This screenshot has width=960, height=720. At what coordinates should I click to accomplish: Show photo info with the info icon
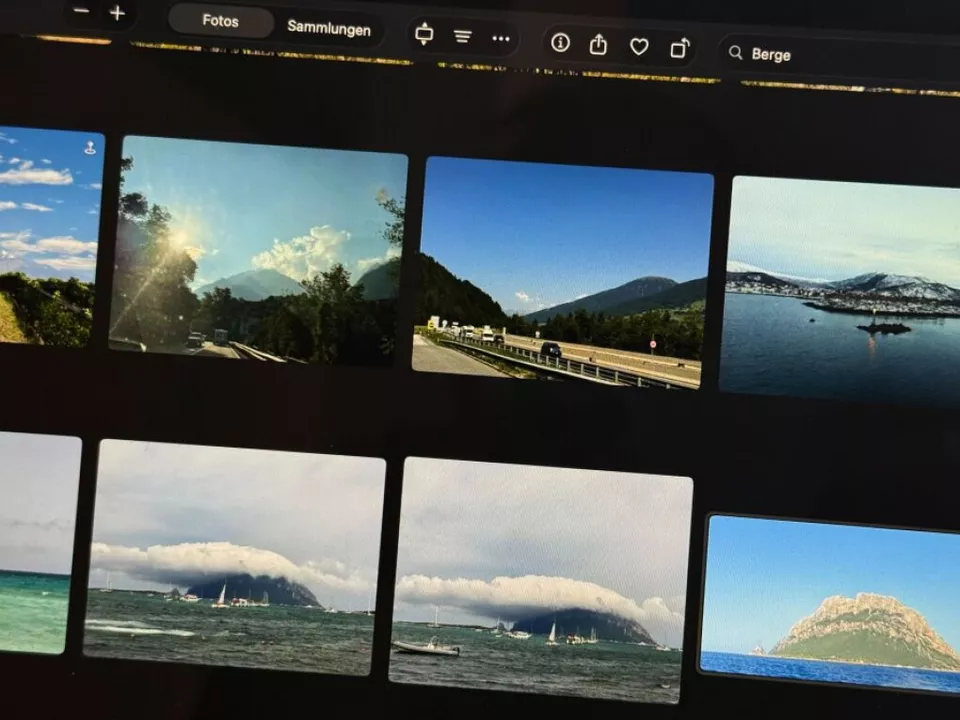[560, 43]
